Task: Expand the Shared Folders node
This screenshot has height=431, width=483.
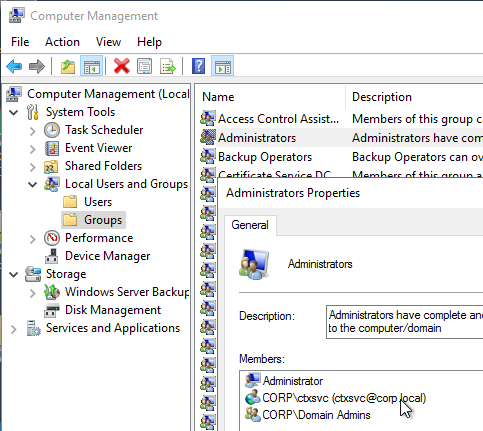Action: tap(33, 167)
